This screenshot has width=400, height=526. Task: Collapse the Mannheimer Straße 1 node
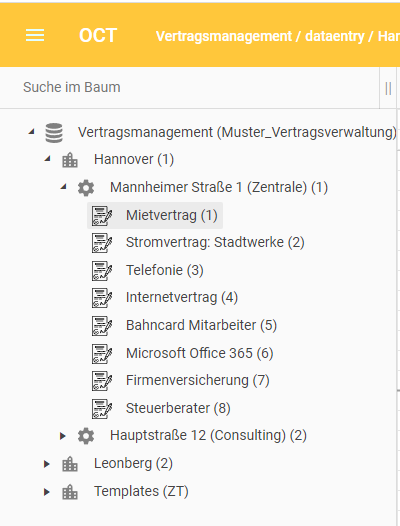63,187
